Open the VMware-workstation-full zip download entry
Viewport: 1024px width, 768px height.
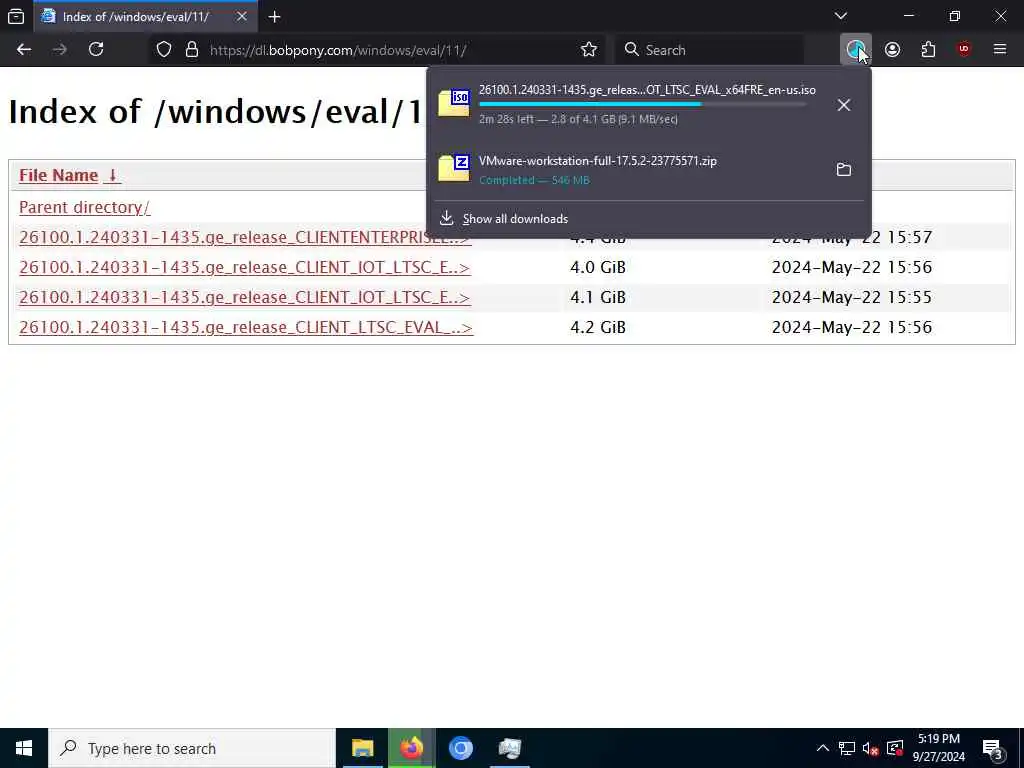[x=627, y=170]
